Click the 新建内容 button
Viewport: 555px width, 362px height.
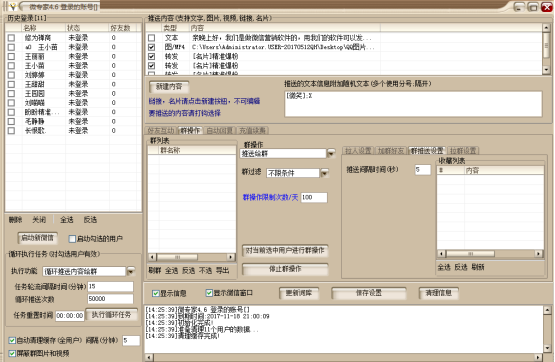(169, 87)
